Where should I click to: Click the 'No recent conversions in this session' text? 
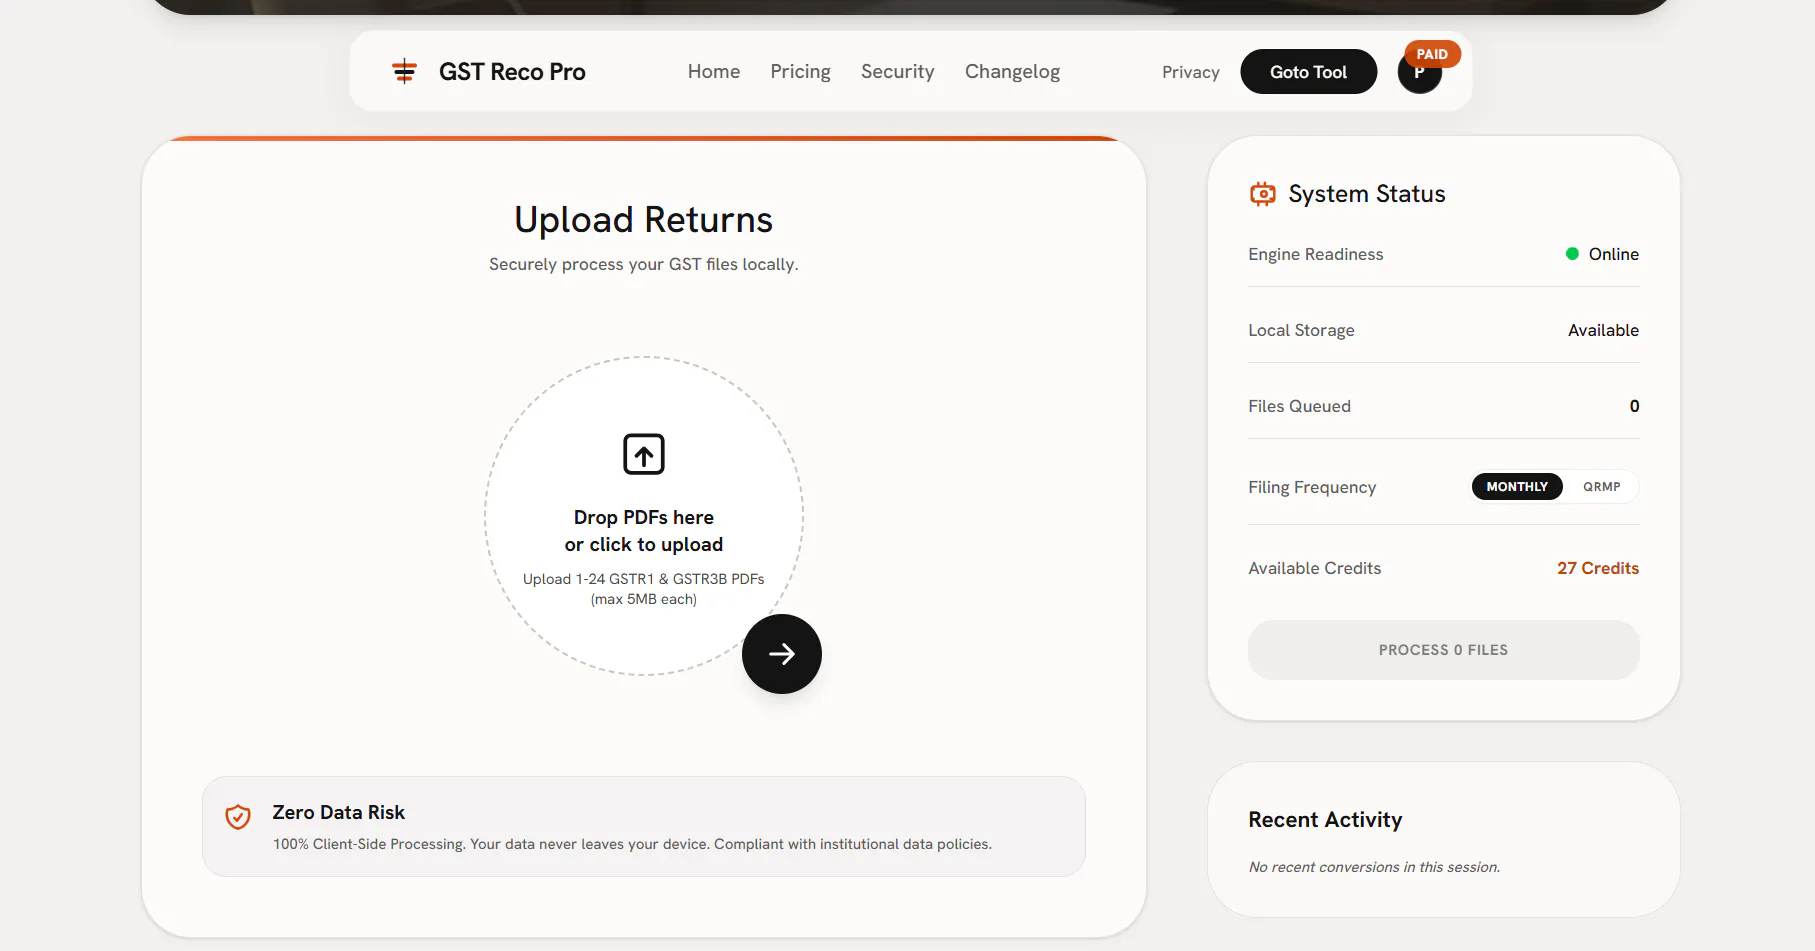(1374, 867)
